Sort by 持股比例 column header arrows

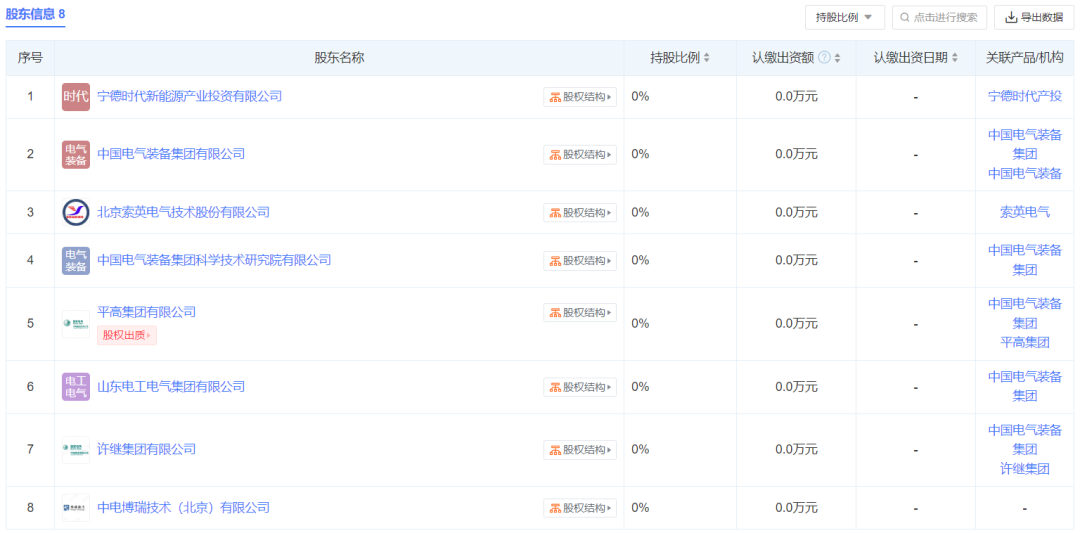(707, 58)
